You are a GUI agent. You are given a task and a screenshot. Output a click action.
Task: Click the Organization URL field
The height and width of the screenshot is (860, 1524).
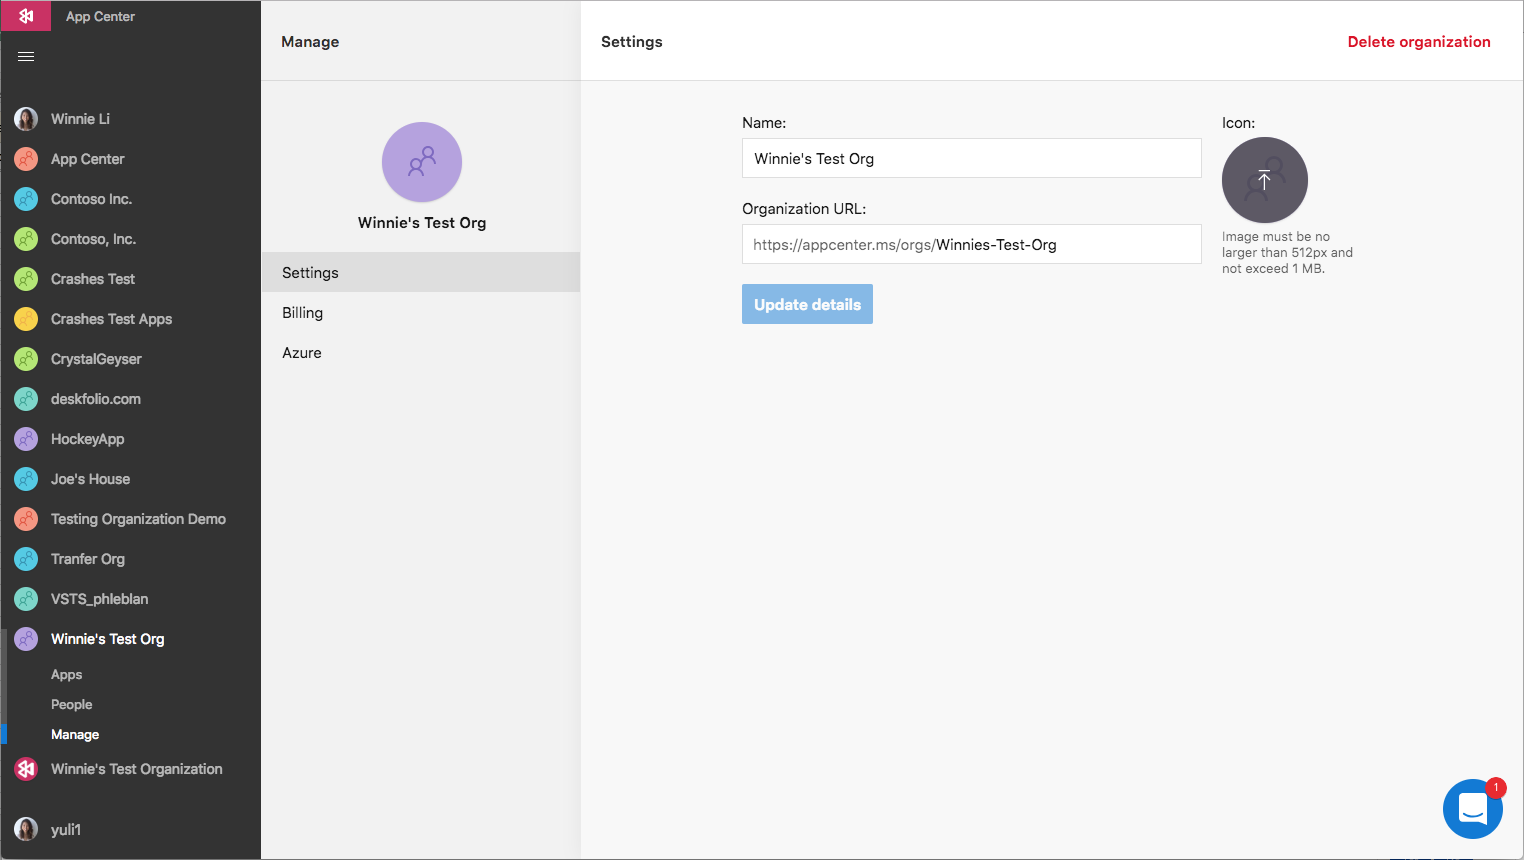pos(971,244)
